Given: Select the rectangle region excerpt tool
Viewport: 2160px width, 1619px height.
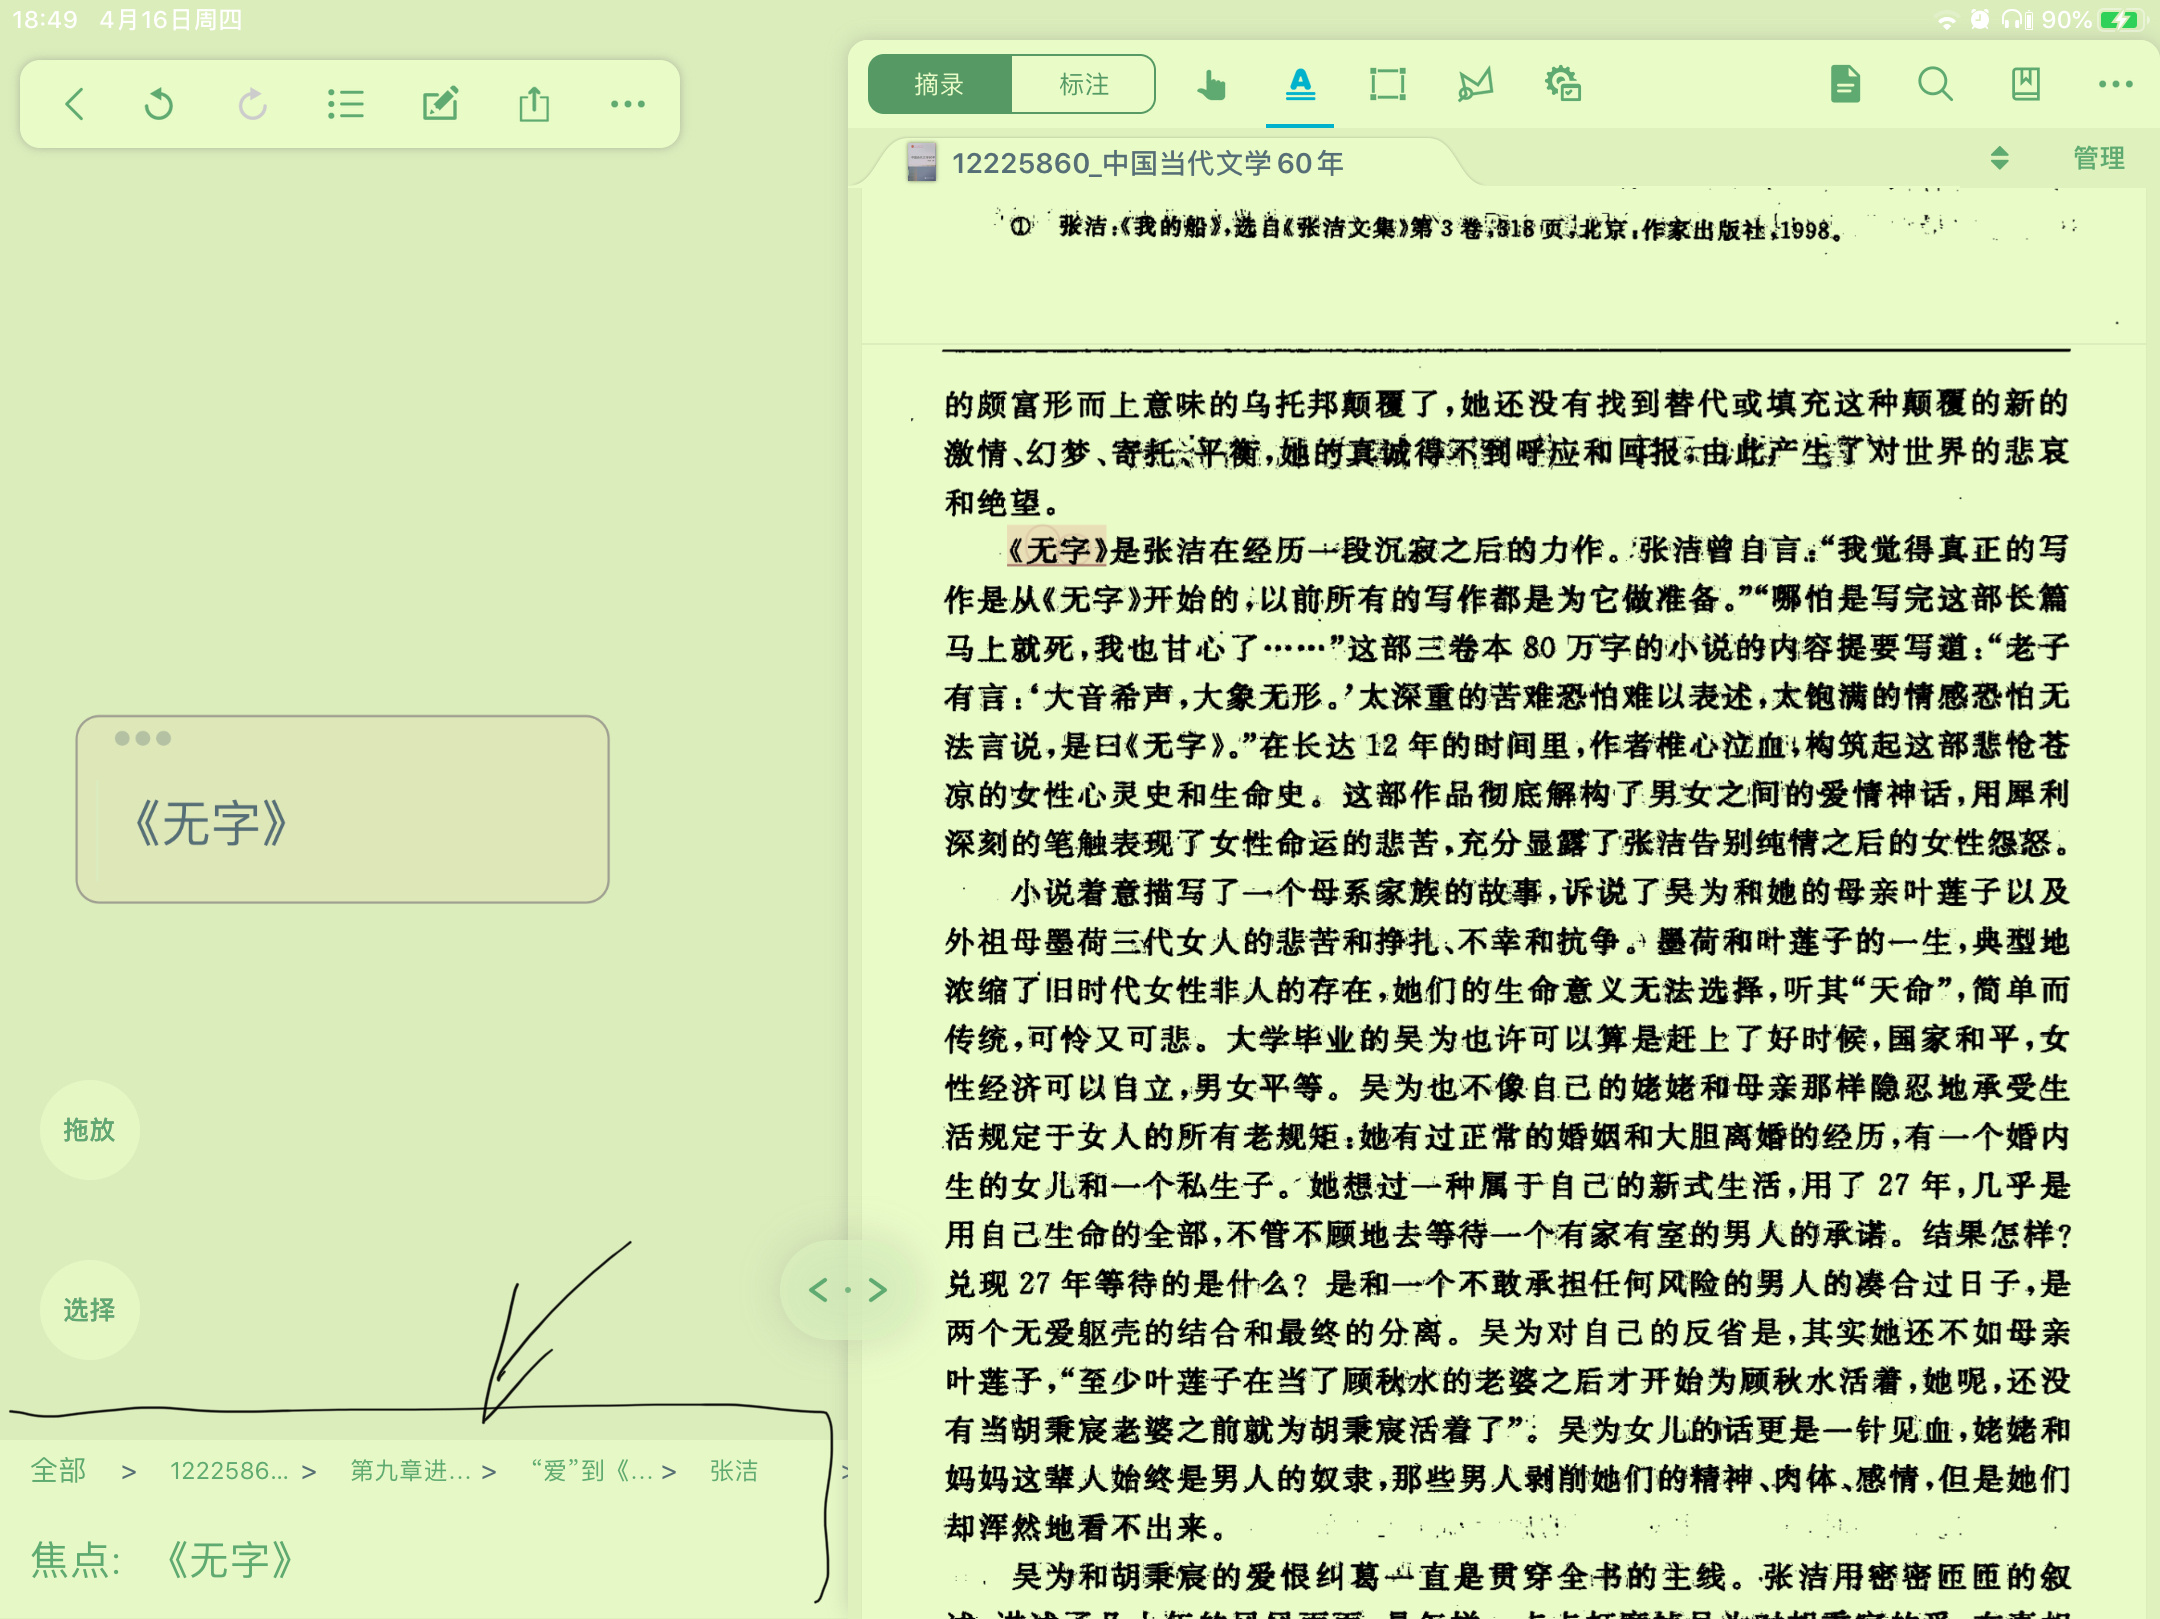Looking at the screenshot, I should [x=1387, y=85].
